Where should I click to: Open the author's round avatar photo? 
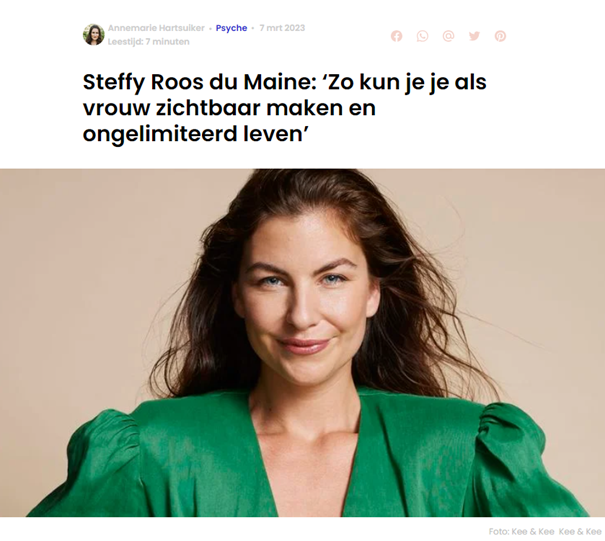pos(94,35)
